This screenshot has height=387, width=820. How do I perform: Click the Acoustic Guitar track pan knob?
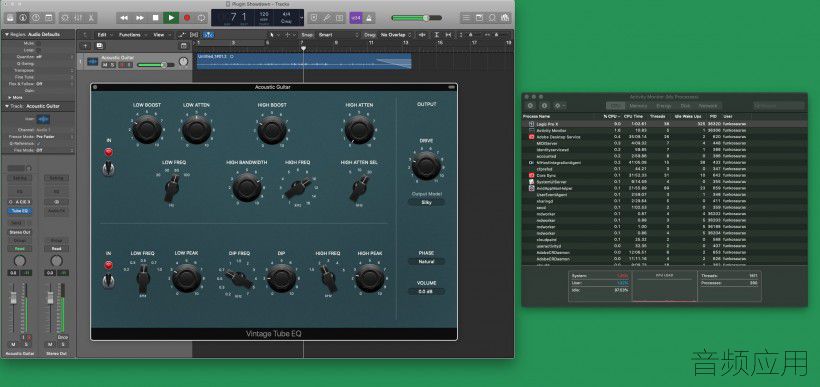(x=183, y=62)
